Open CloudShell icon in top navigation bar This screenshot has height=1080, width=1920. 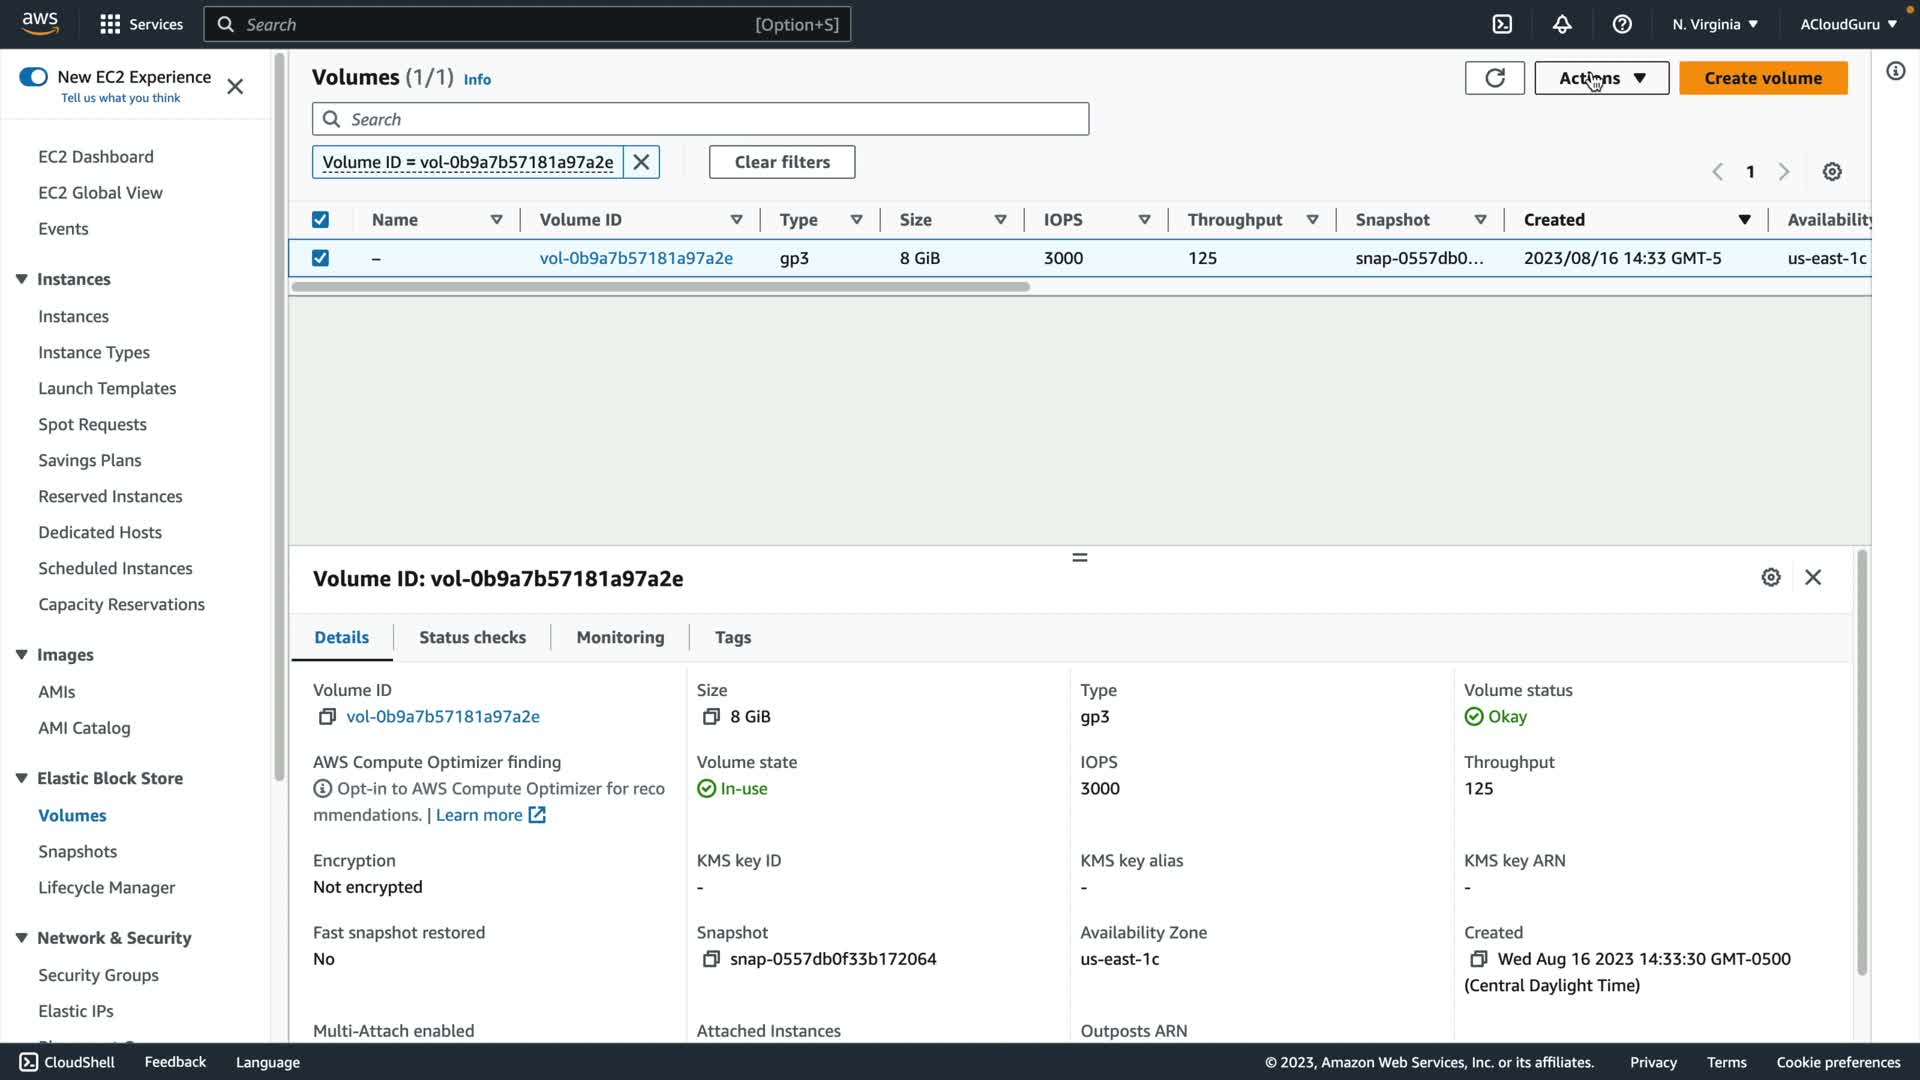pos(1502,24)
